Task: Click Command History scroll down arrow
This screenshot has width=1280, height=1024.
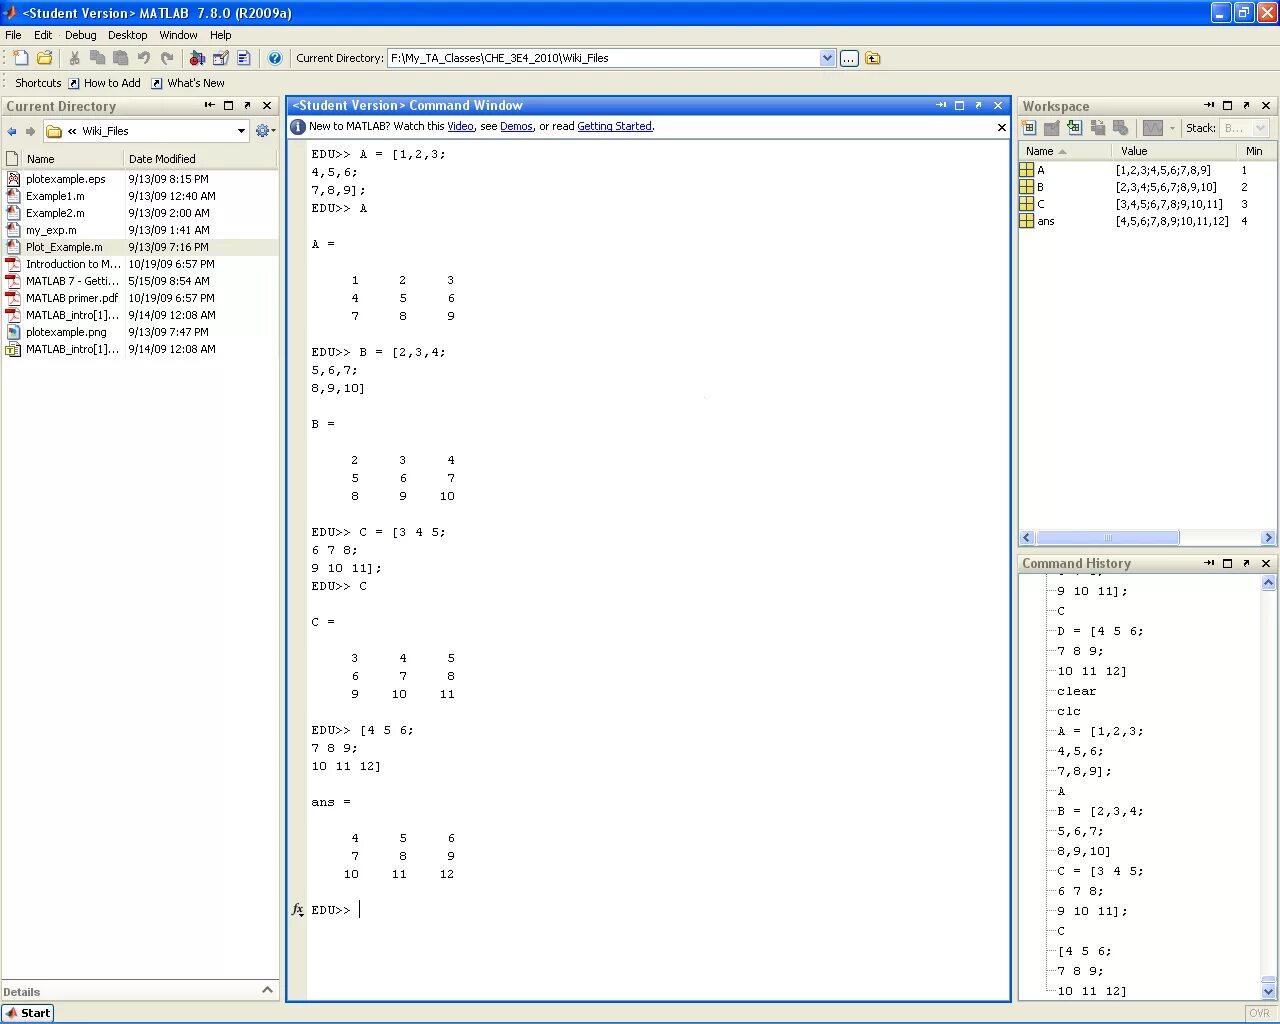Action: (1268, 991)
